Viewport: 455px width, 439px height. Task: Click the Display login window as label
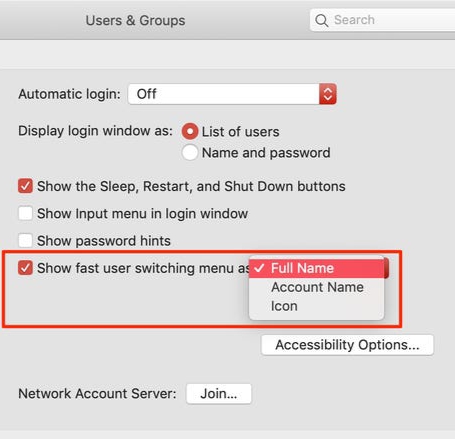[95, 131]
